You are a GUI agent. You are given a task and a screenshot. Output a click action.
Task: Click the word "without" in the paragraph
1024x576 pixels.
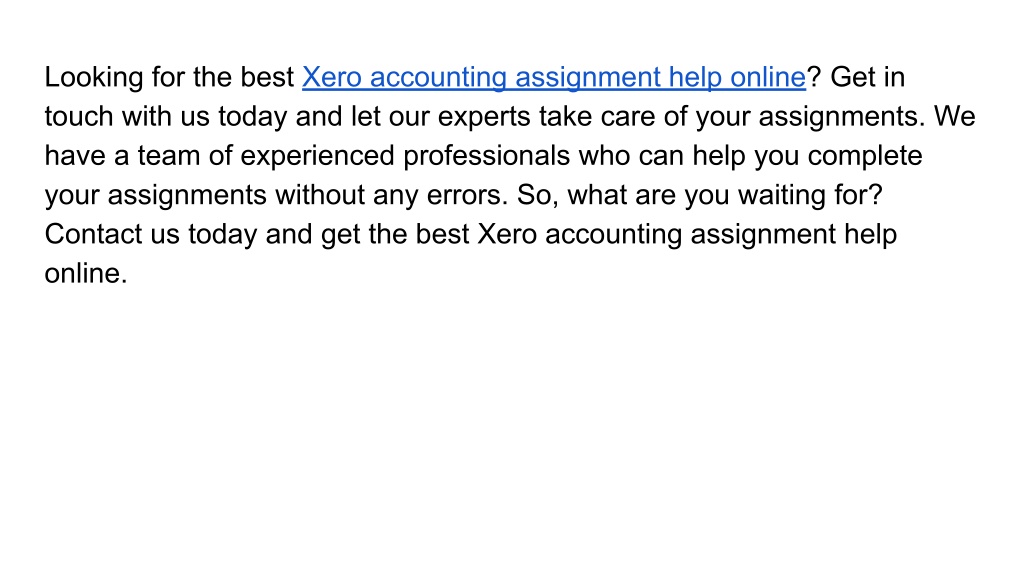click(x=319, y=195)
